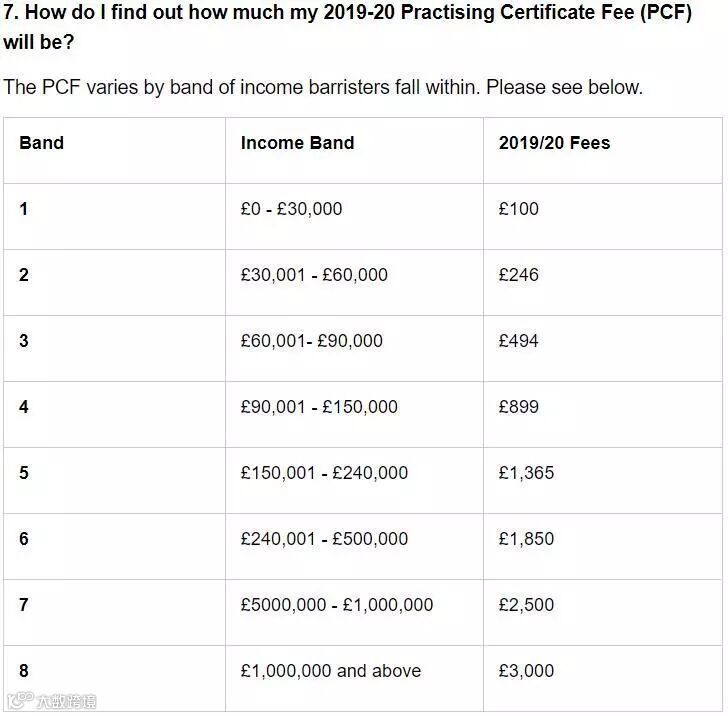Click the £2,500 fee cell
This screenshot has height=716, width=728.
coord(526,605)
